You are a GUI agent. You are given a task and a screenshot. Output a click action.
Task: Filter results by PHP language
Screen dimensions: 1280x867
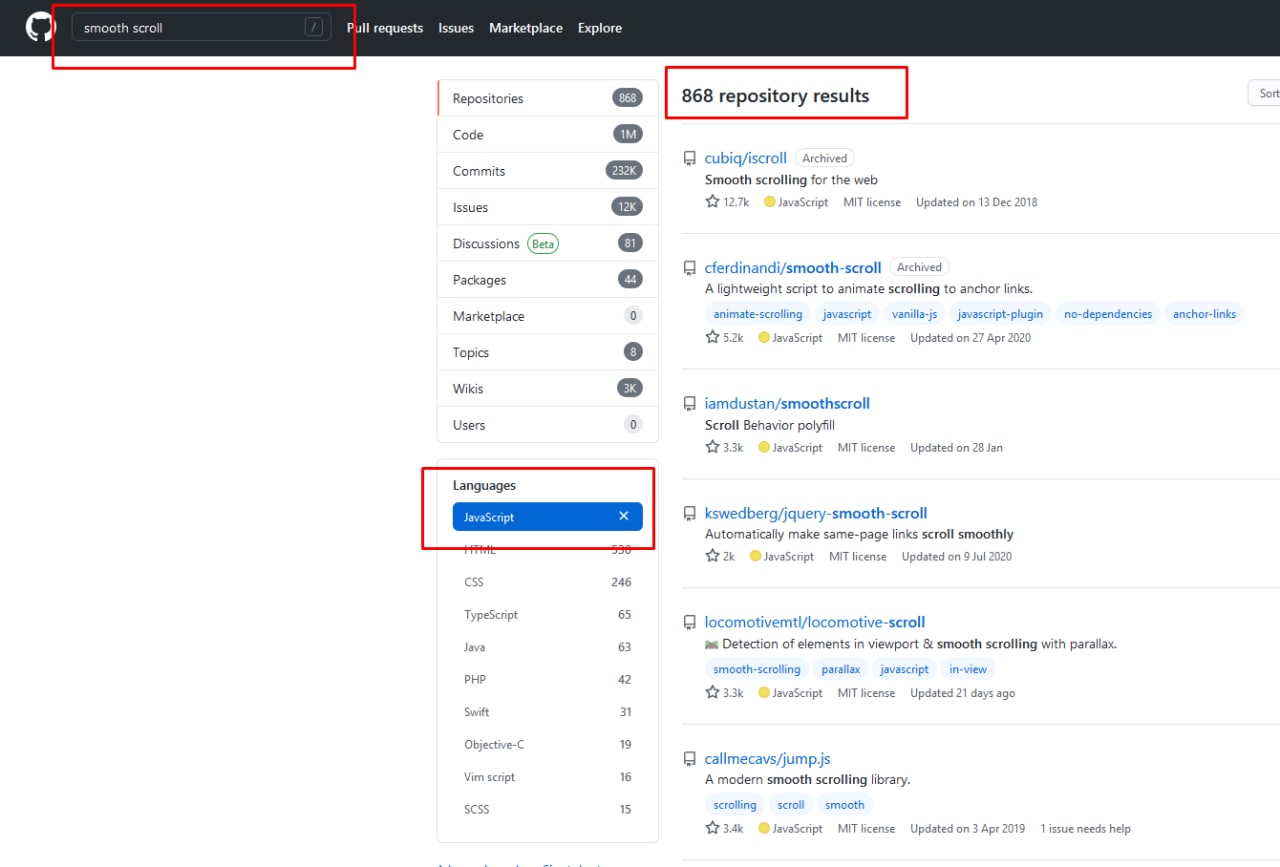click(548, 679)
